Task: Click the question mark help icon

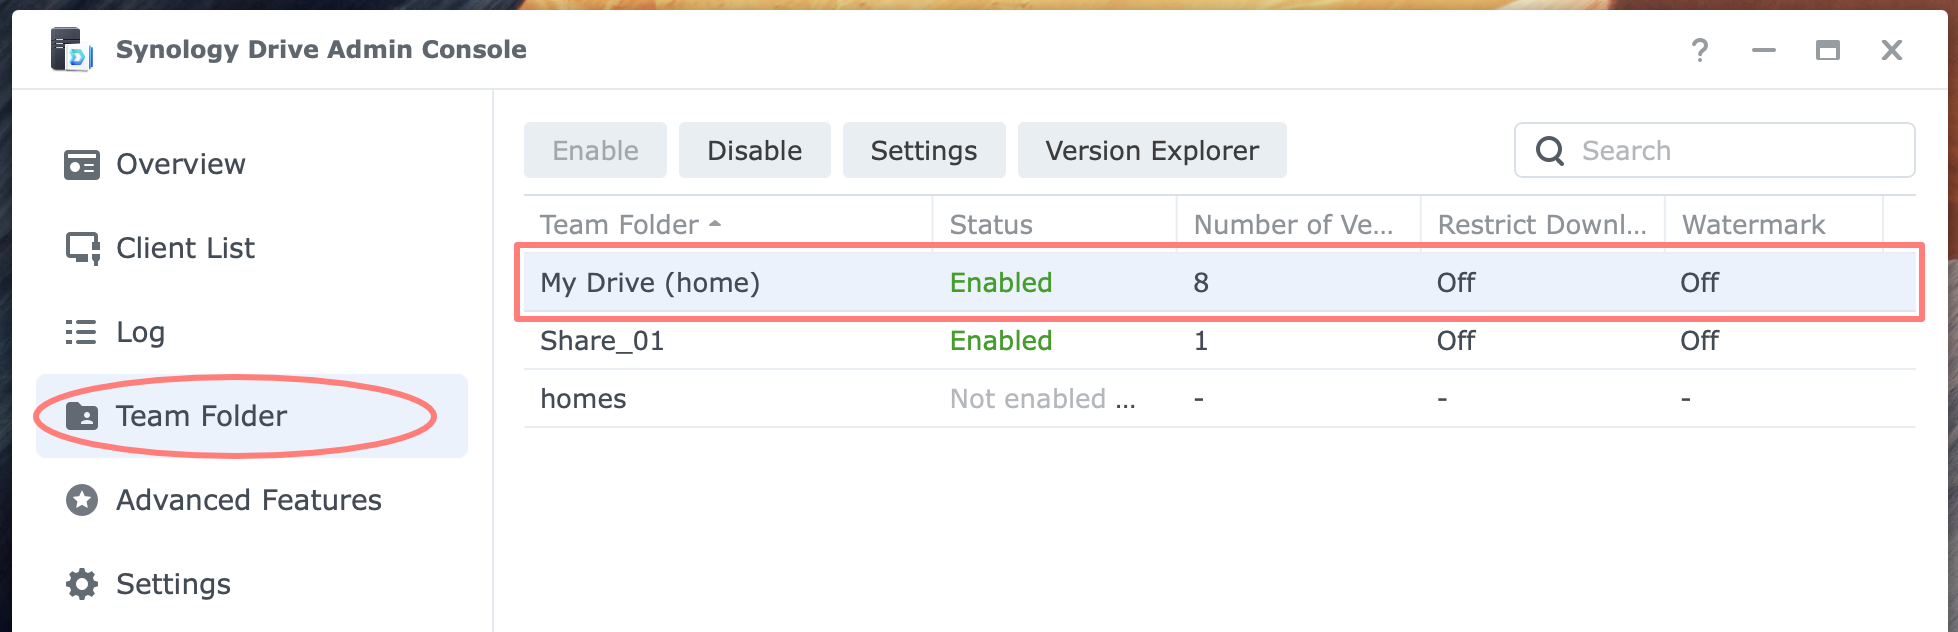Action: (x=1700, y=50)
